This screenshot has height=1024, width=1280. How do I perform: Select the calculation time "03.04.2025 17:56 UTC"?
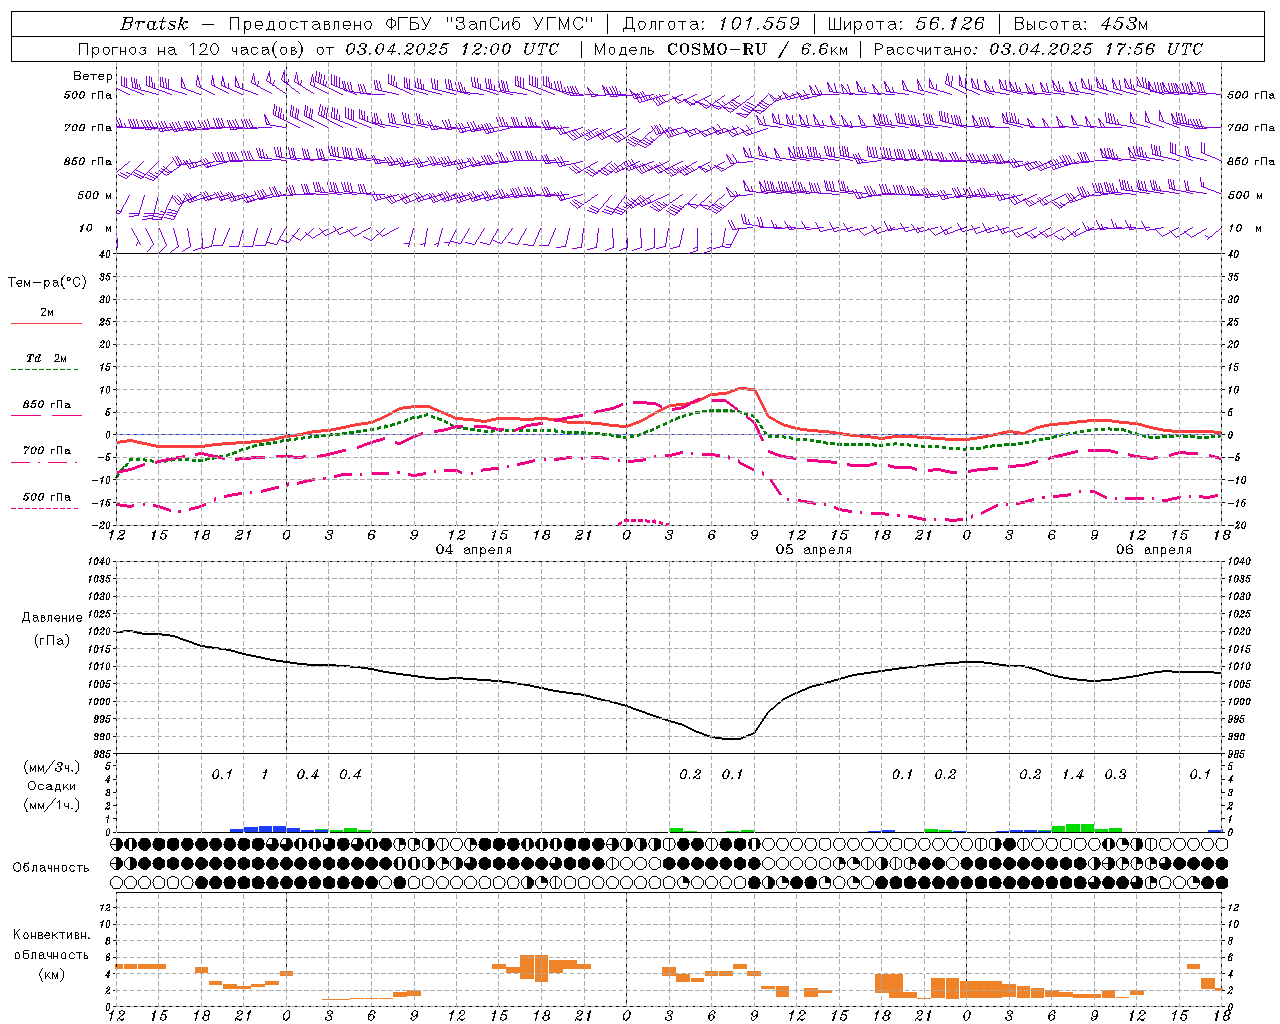click(x=1096, y=49)
